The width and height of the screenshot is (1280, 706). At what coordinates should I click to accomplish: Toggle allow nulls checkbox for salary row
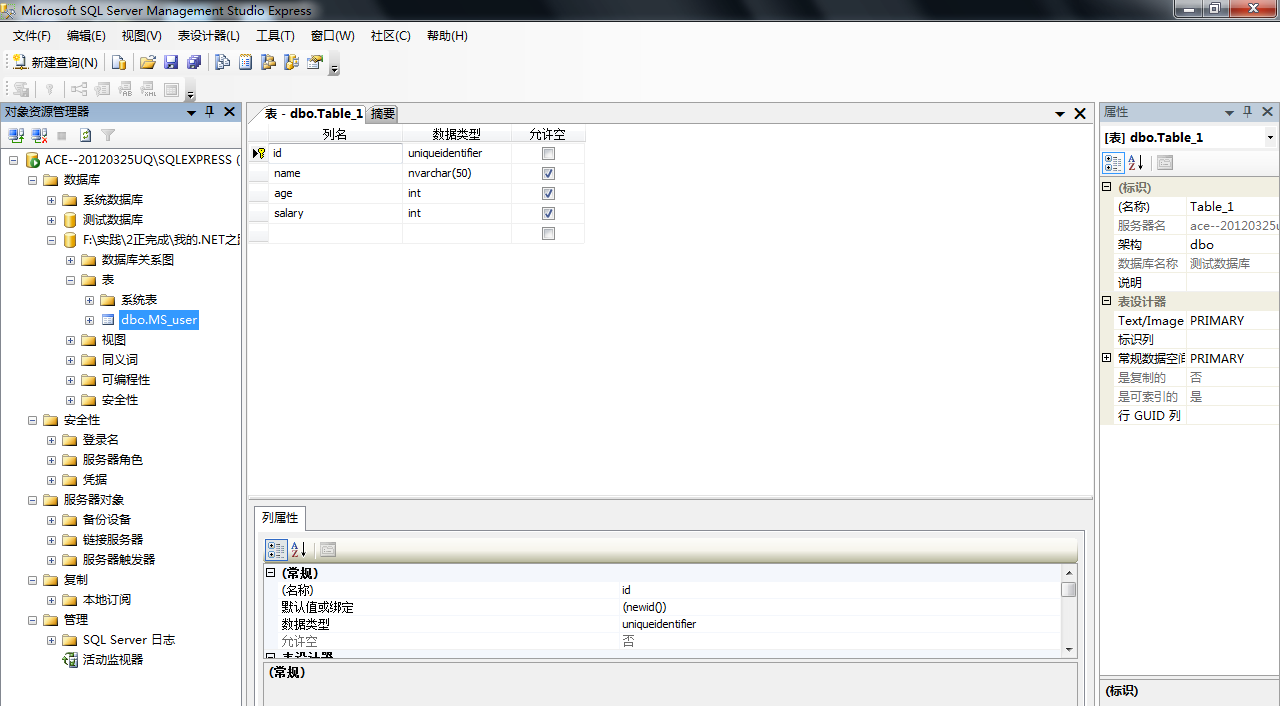(x=548, y=213)
